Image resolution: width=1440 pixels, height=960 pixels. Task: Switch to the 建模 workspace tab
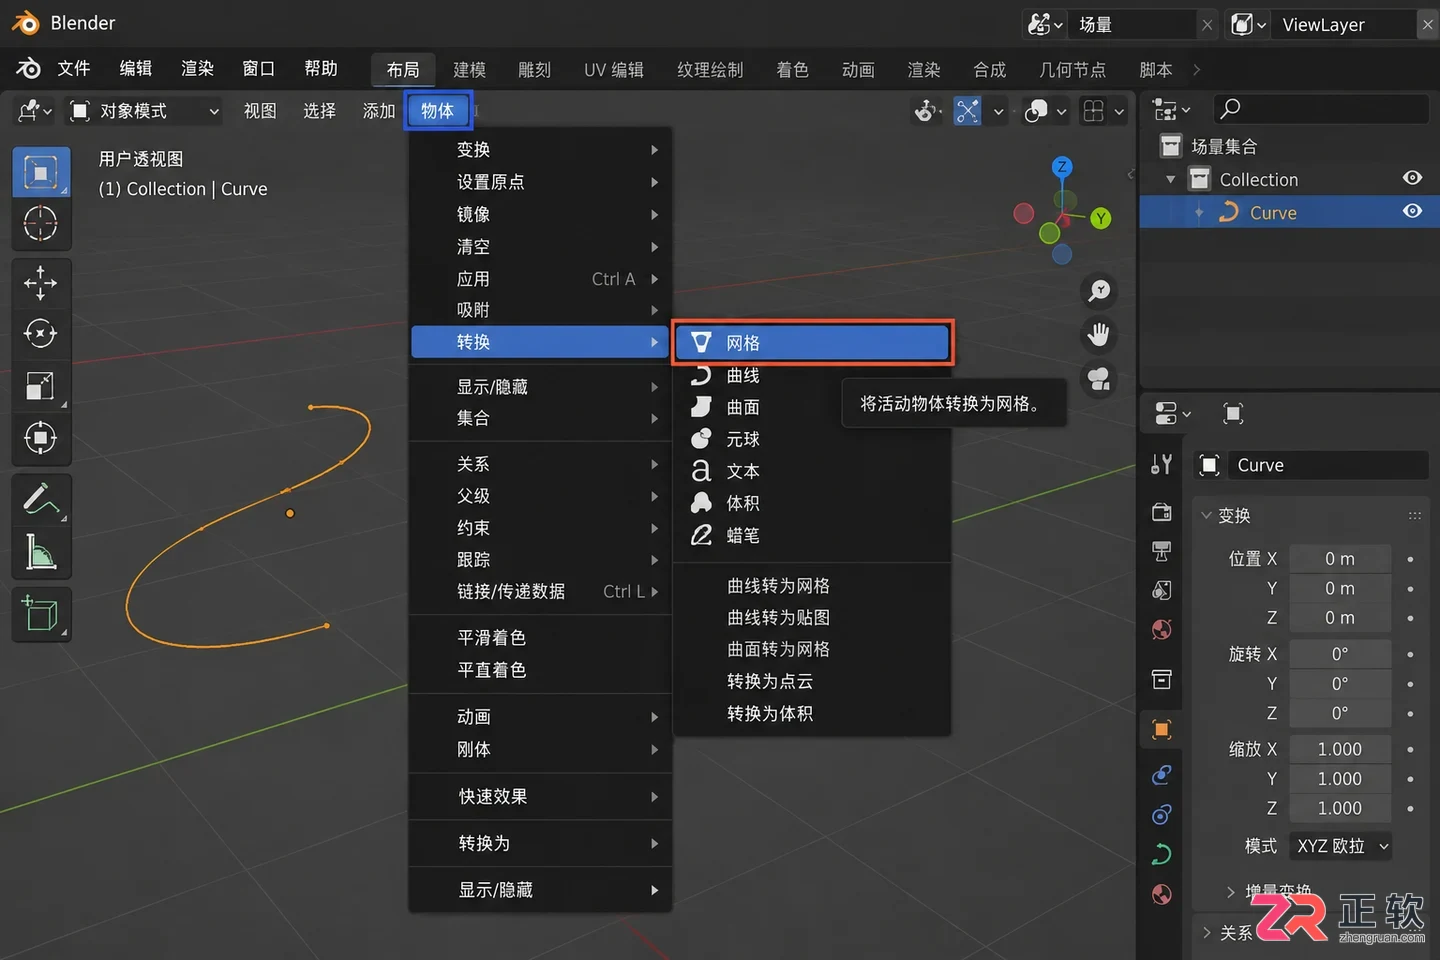469,69
